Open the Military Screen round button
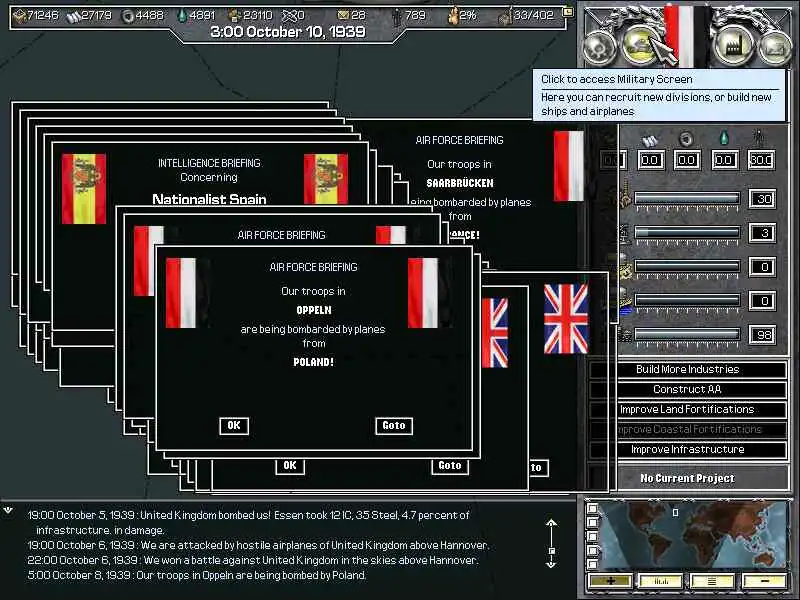The height and width of the screenshot is (600, 800). pyautogui.click(x=641, y=45)
